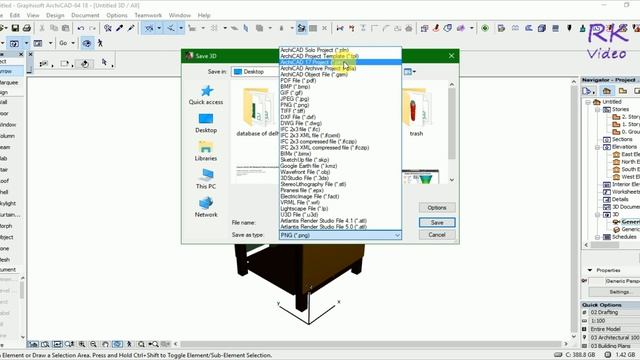This screenshot has width=640, height=360.
Task: Click the 02 Drafting quick option field
Action: pos(614,312)
